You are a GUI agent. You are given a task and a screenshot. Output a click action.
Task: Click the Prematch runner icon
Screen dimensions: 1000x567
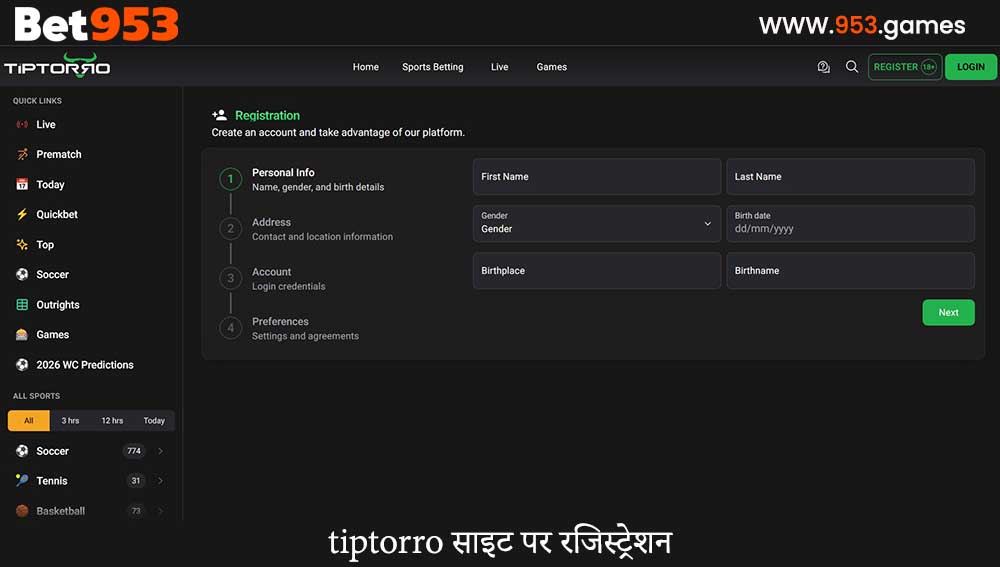coord(22,154)
